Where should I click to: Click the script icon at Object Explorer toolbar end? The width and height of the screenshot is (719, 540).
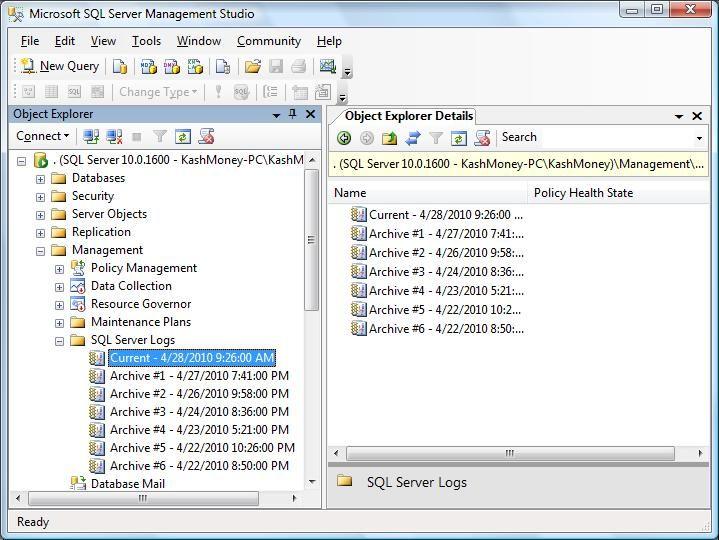coord(206,137)
